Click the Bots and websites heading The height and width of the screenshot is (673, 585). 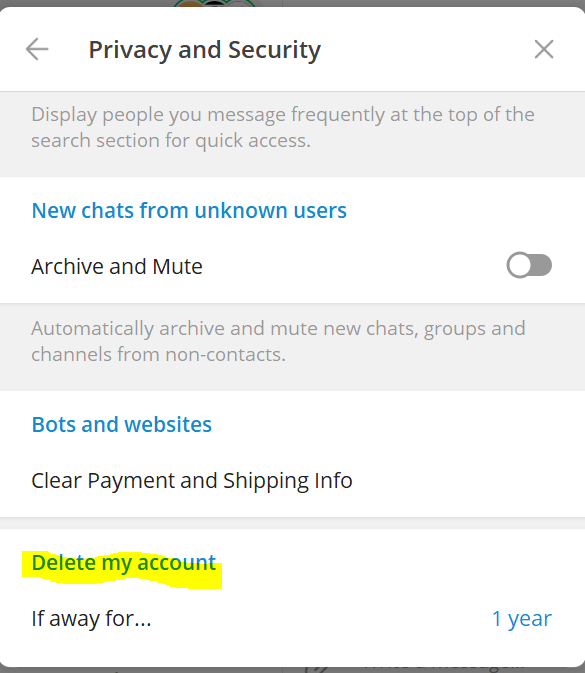click(122, 424)
